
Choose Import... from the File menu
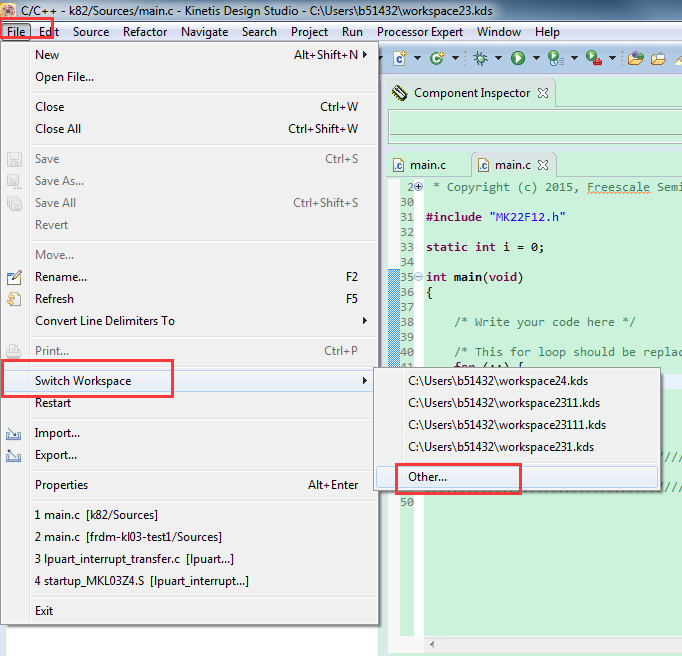[x=190, y=433]
